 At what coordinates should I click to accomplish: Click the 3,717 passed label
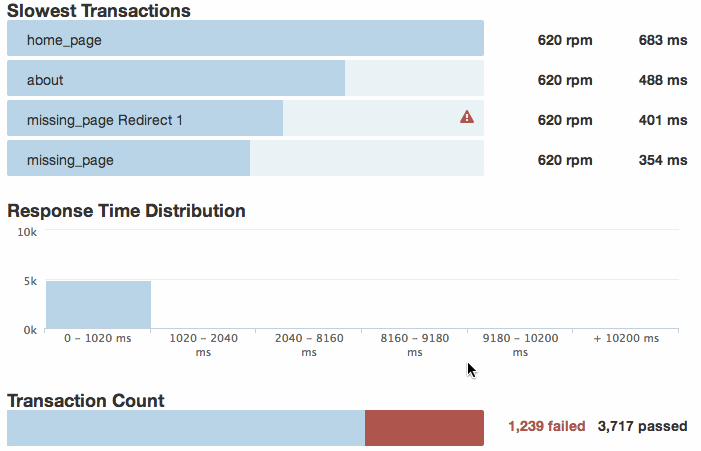point(642,427)
